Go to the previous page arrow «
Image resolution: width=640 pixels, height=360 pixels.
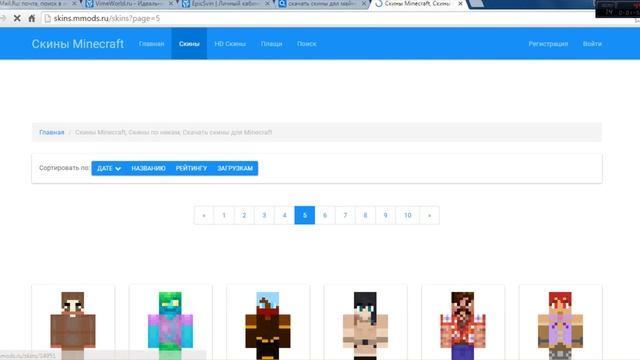(204, 216)
